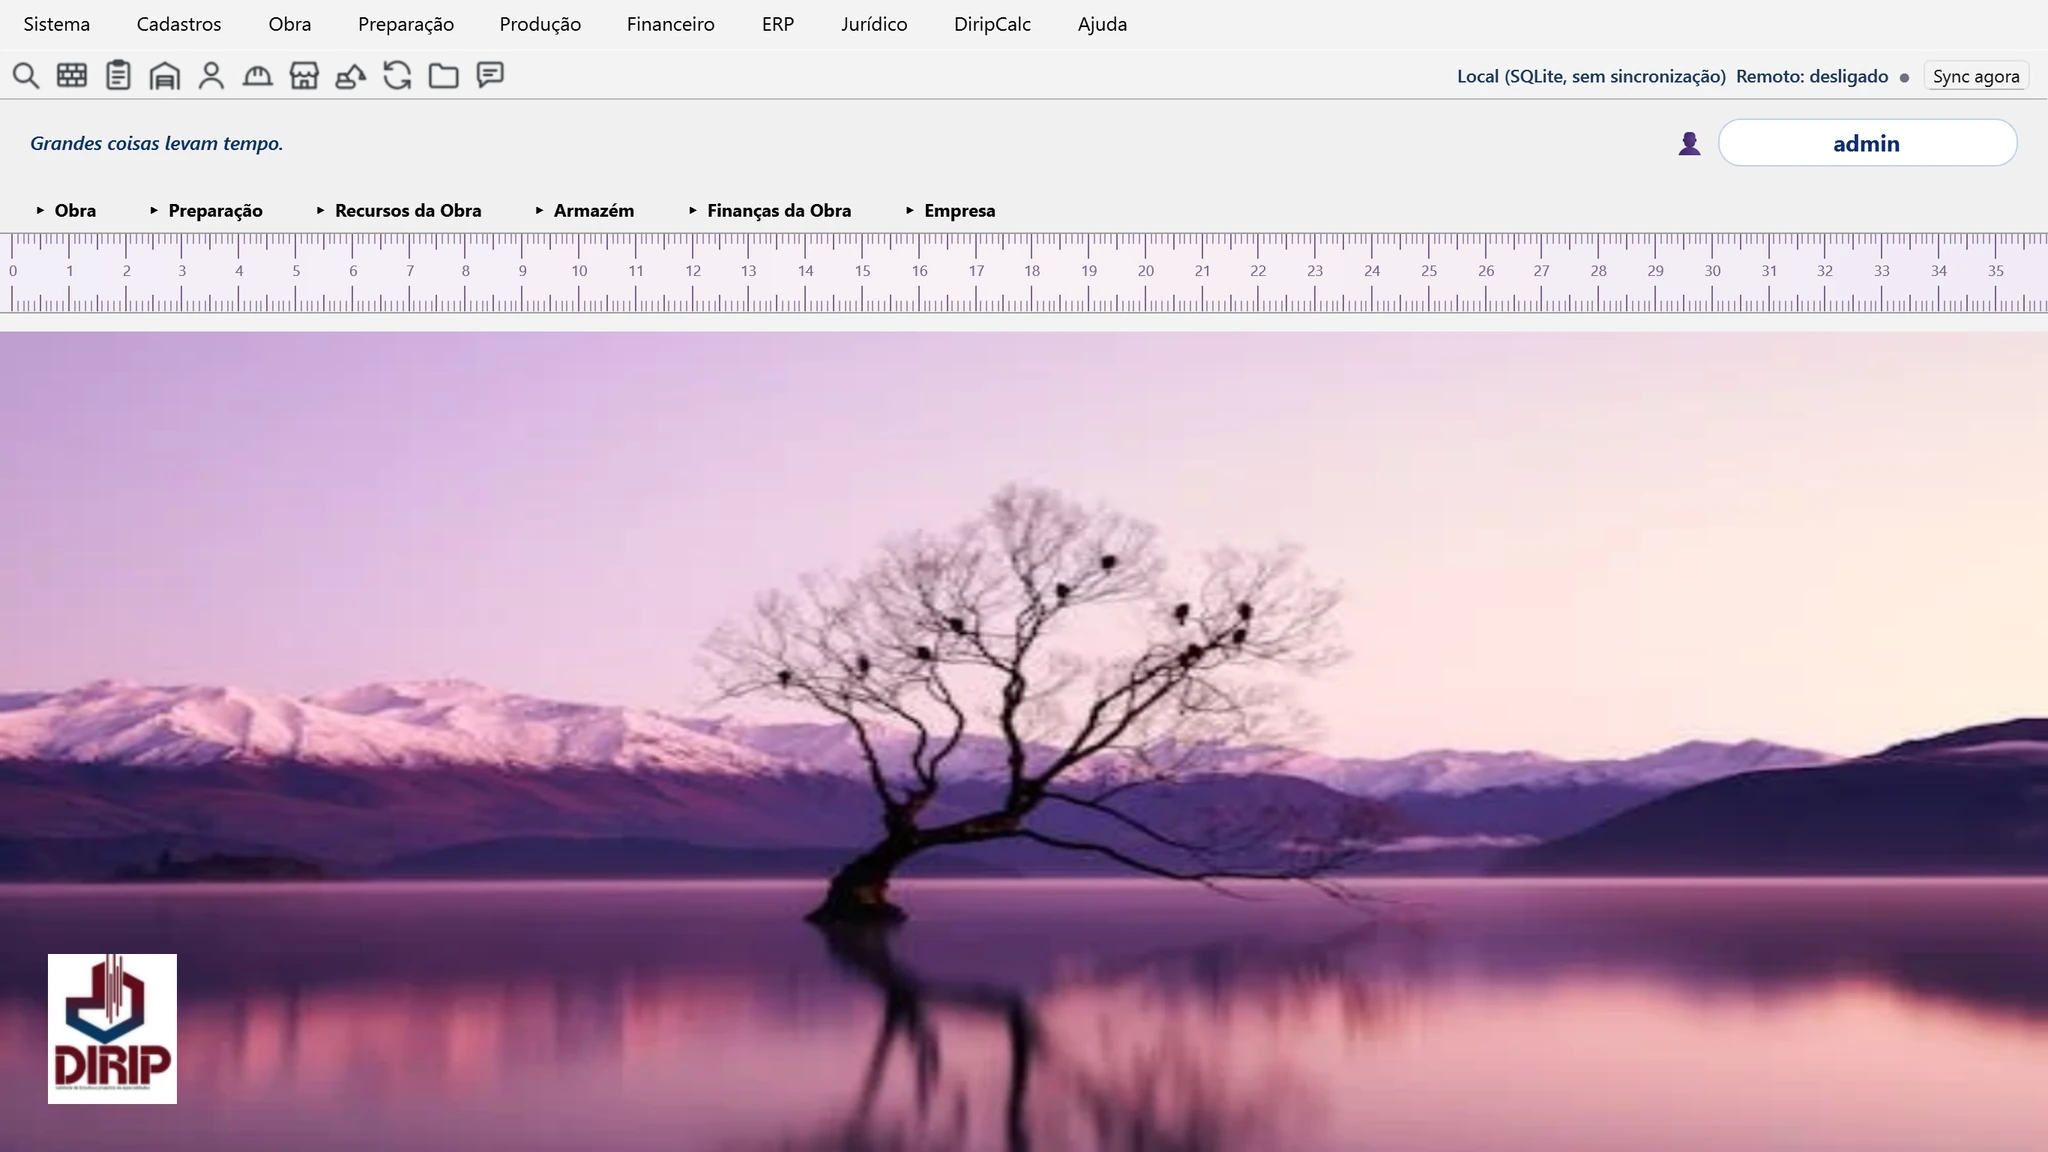The height and width of the screenshot is (1152, 2048).
Task: Click the Sync agora button
Action: tap(1976, 76)
